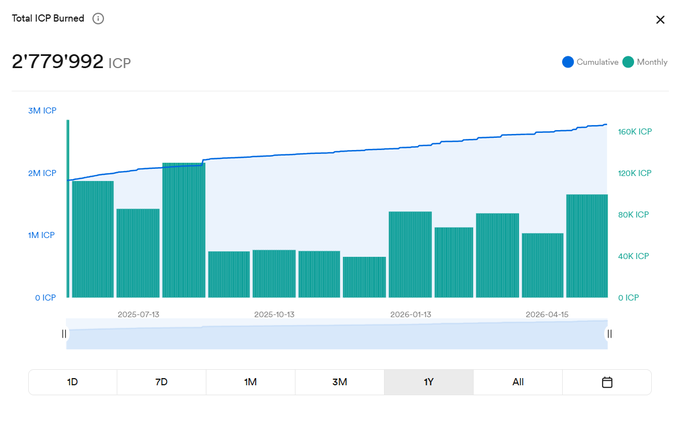
Task: Click the 2026-01-13 axis date label
Action: [x=411, y=314]
